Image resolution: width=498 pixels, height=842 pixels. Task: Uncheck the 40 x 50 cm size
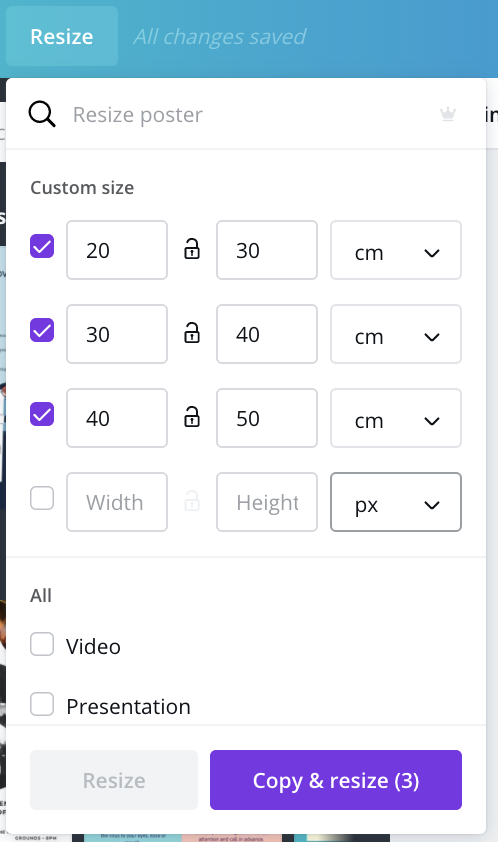[42, 414]
